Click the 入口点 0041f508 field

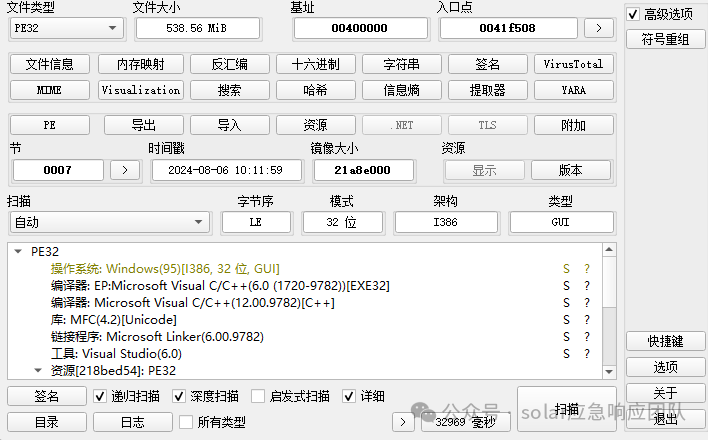(508, 28)
